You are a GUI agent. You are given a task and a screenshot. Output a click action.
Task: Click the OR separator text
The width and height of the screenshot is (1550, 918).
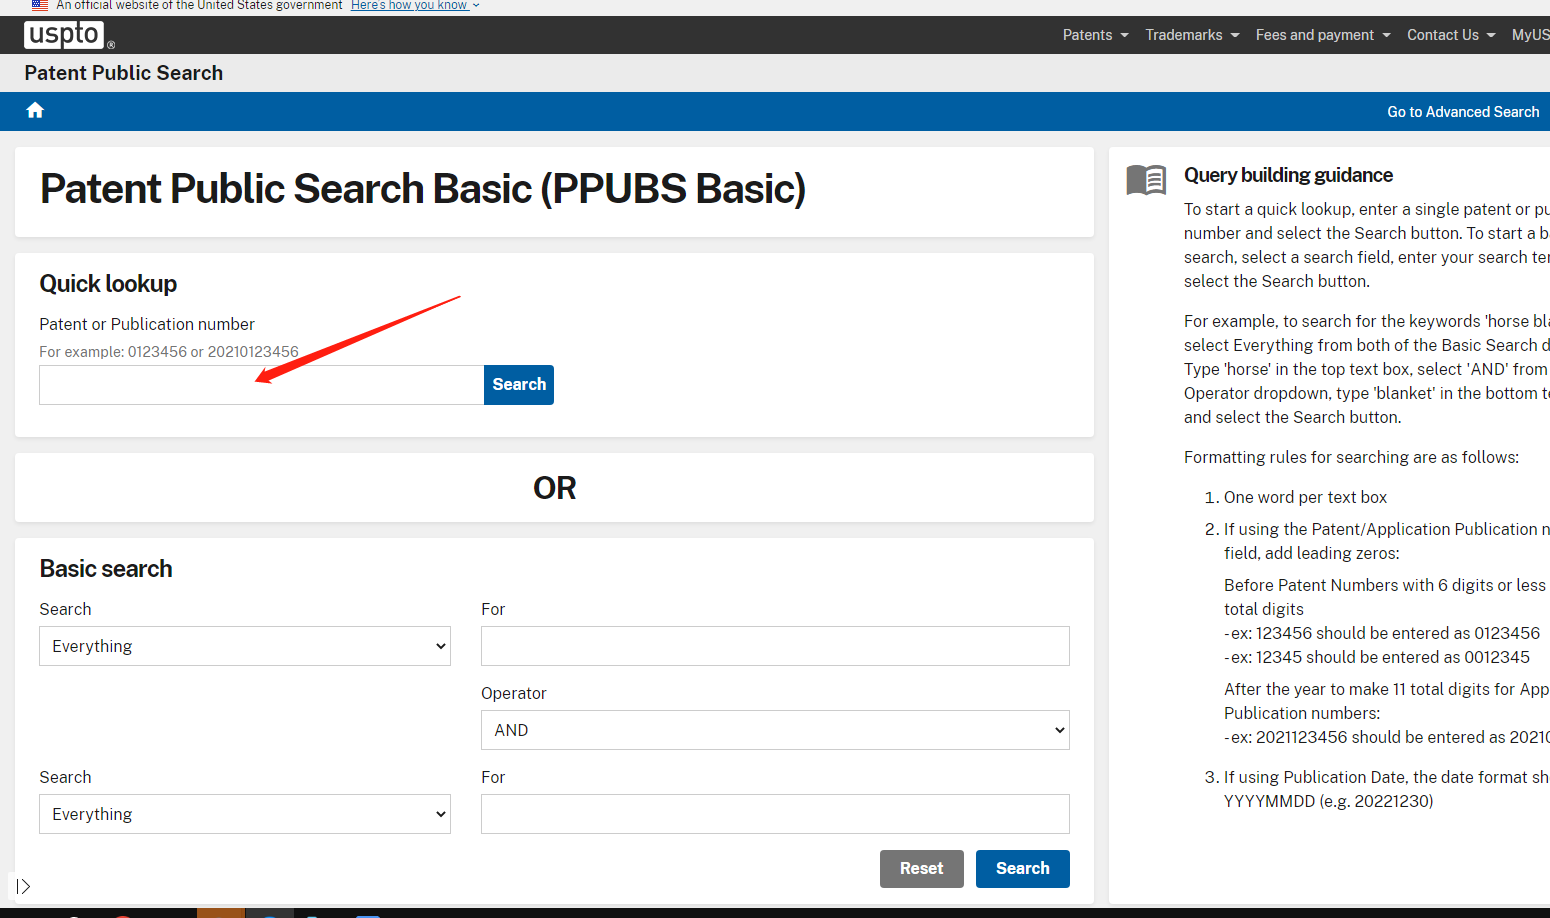click(x=554, y=488)
